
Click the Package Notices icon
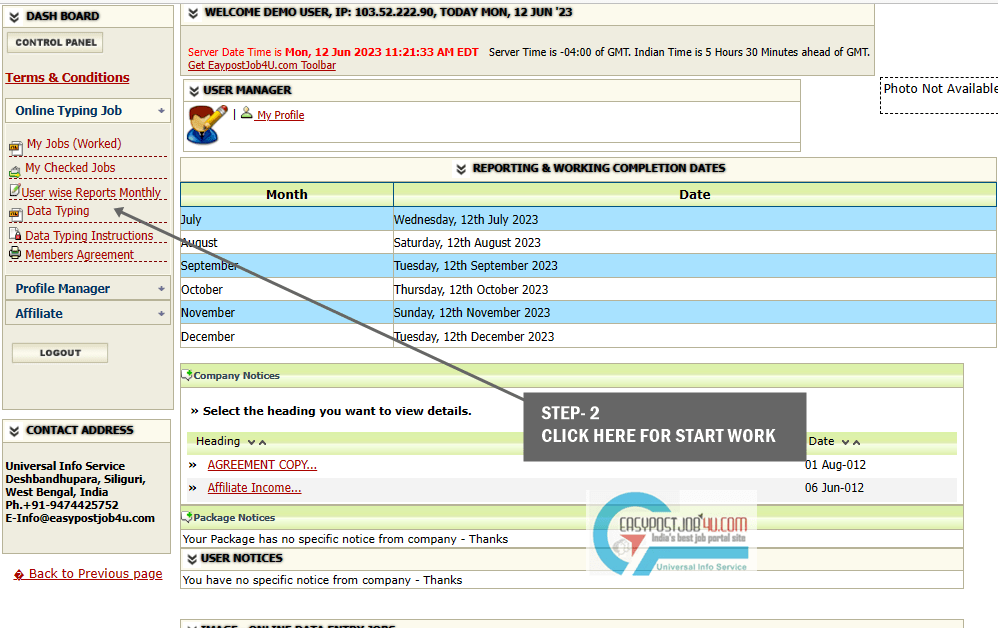coord(186,517)
